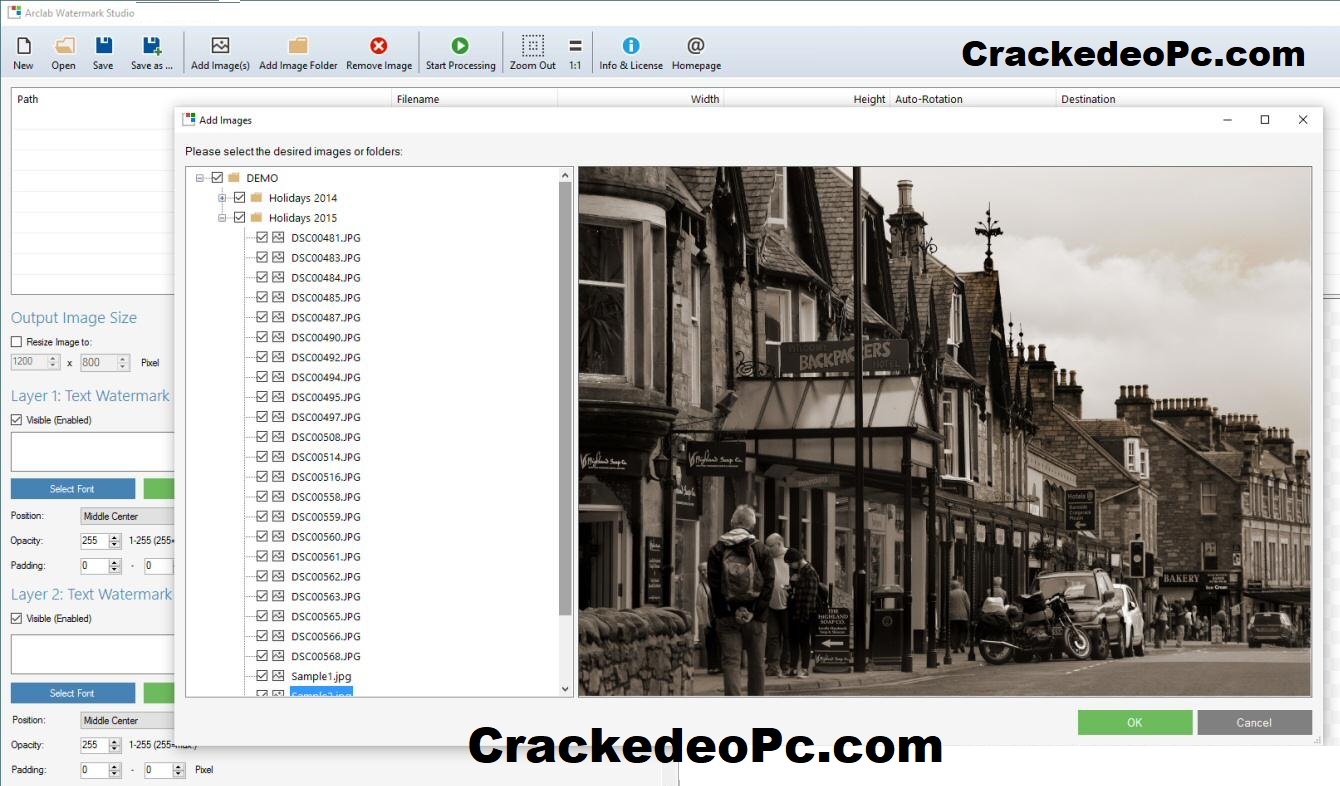The height and width of the screenshot is (786, 1340).
Task: Click the Save toolbar icon
Action: [x=103, y=46]
